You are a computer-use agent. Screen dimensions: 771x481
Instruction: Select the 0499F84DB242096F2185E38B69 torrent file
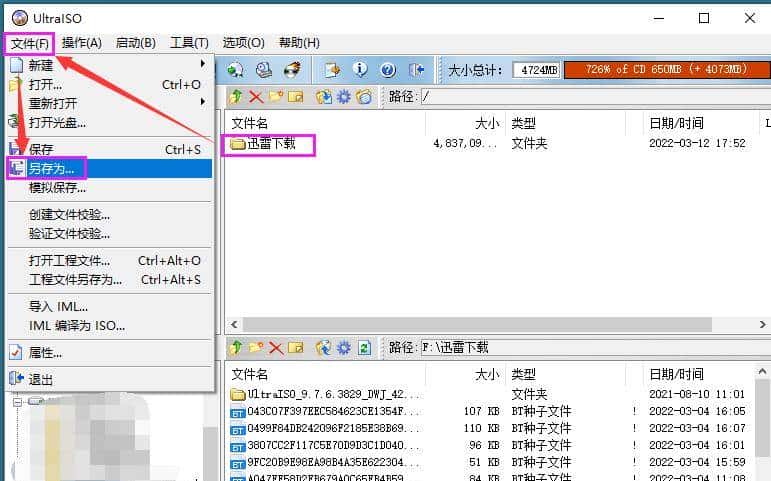(x=325, y=428)
